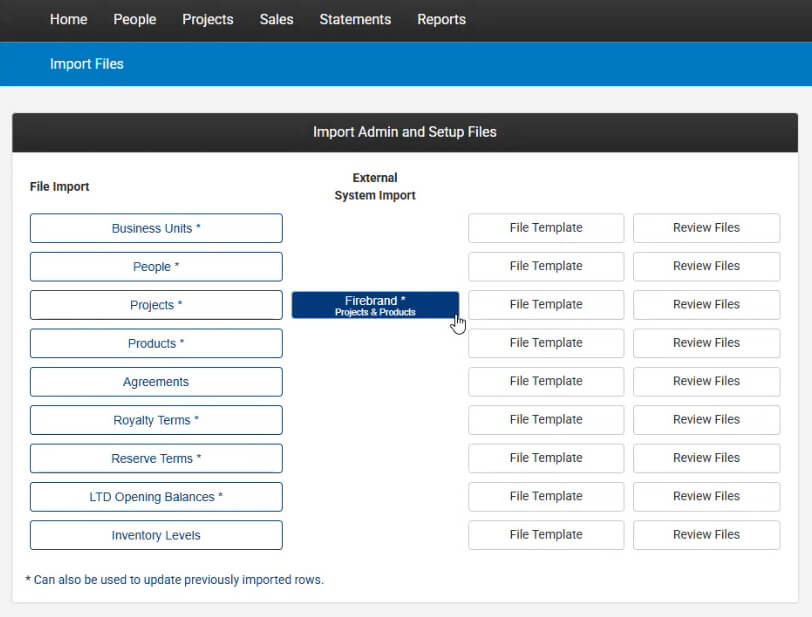Open the Home menu

tap(68, 19)
